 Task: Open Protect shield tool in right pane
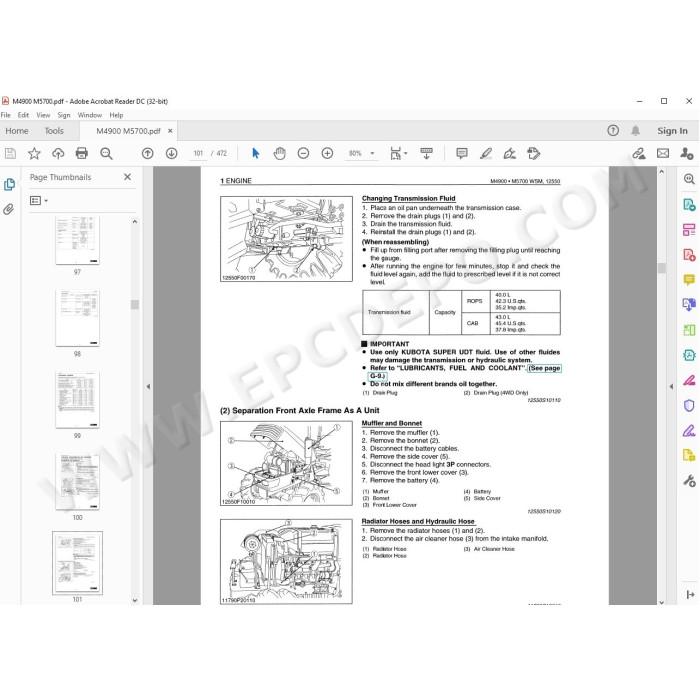689,405
